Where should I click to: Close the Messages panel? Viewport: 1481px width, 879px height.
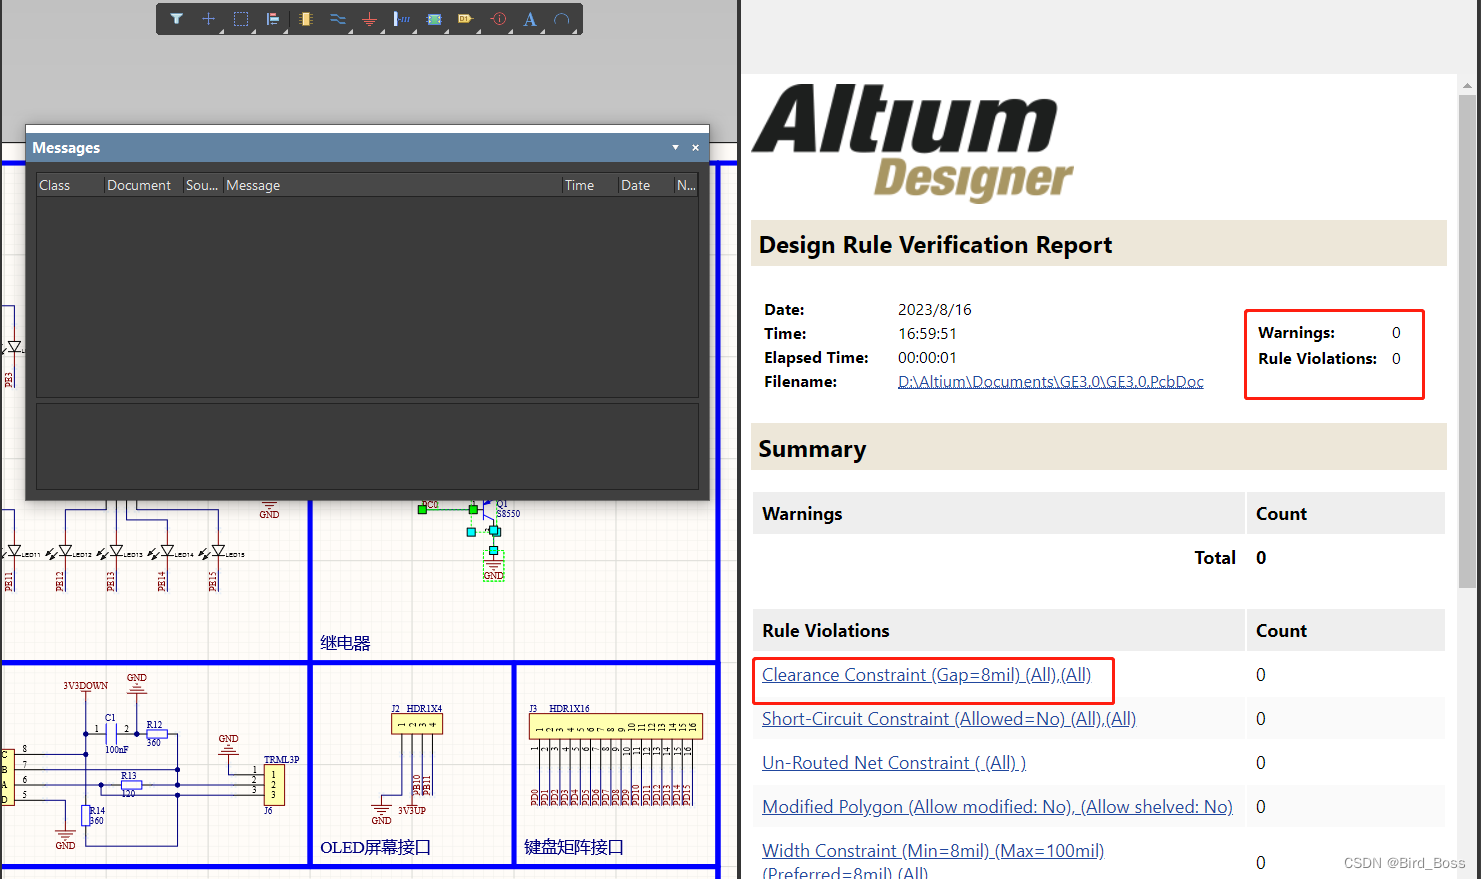(696, 147)
